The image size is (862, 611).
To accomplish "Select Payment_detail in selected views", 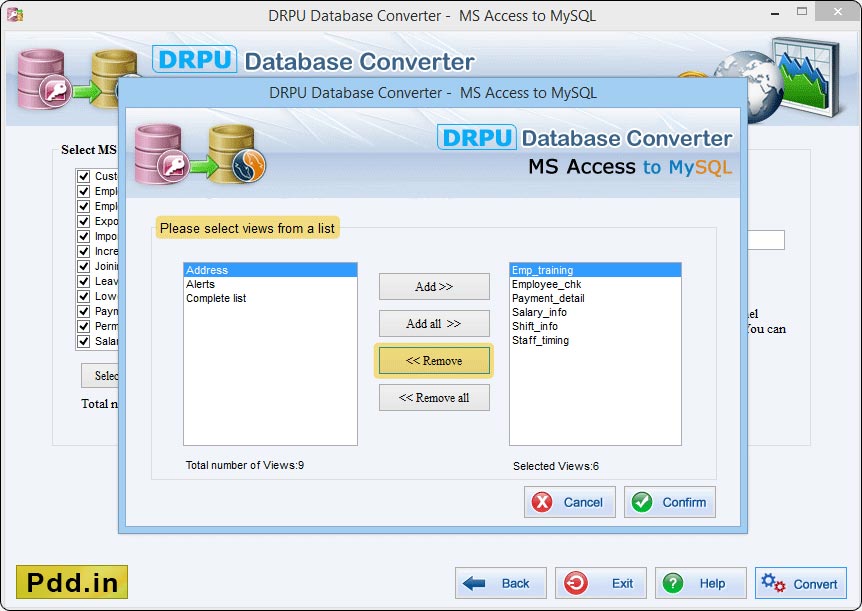I will pyautogui.click(x=595, y=298).
